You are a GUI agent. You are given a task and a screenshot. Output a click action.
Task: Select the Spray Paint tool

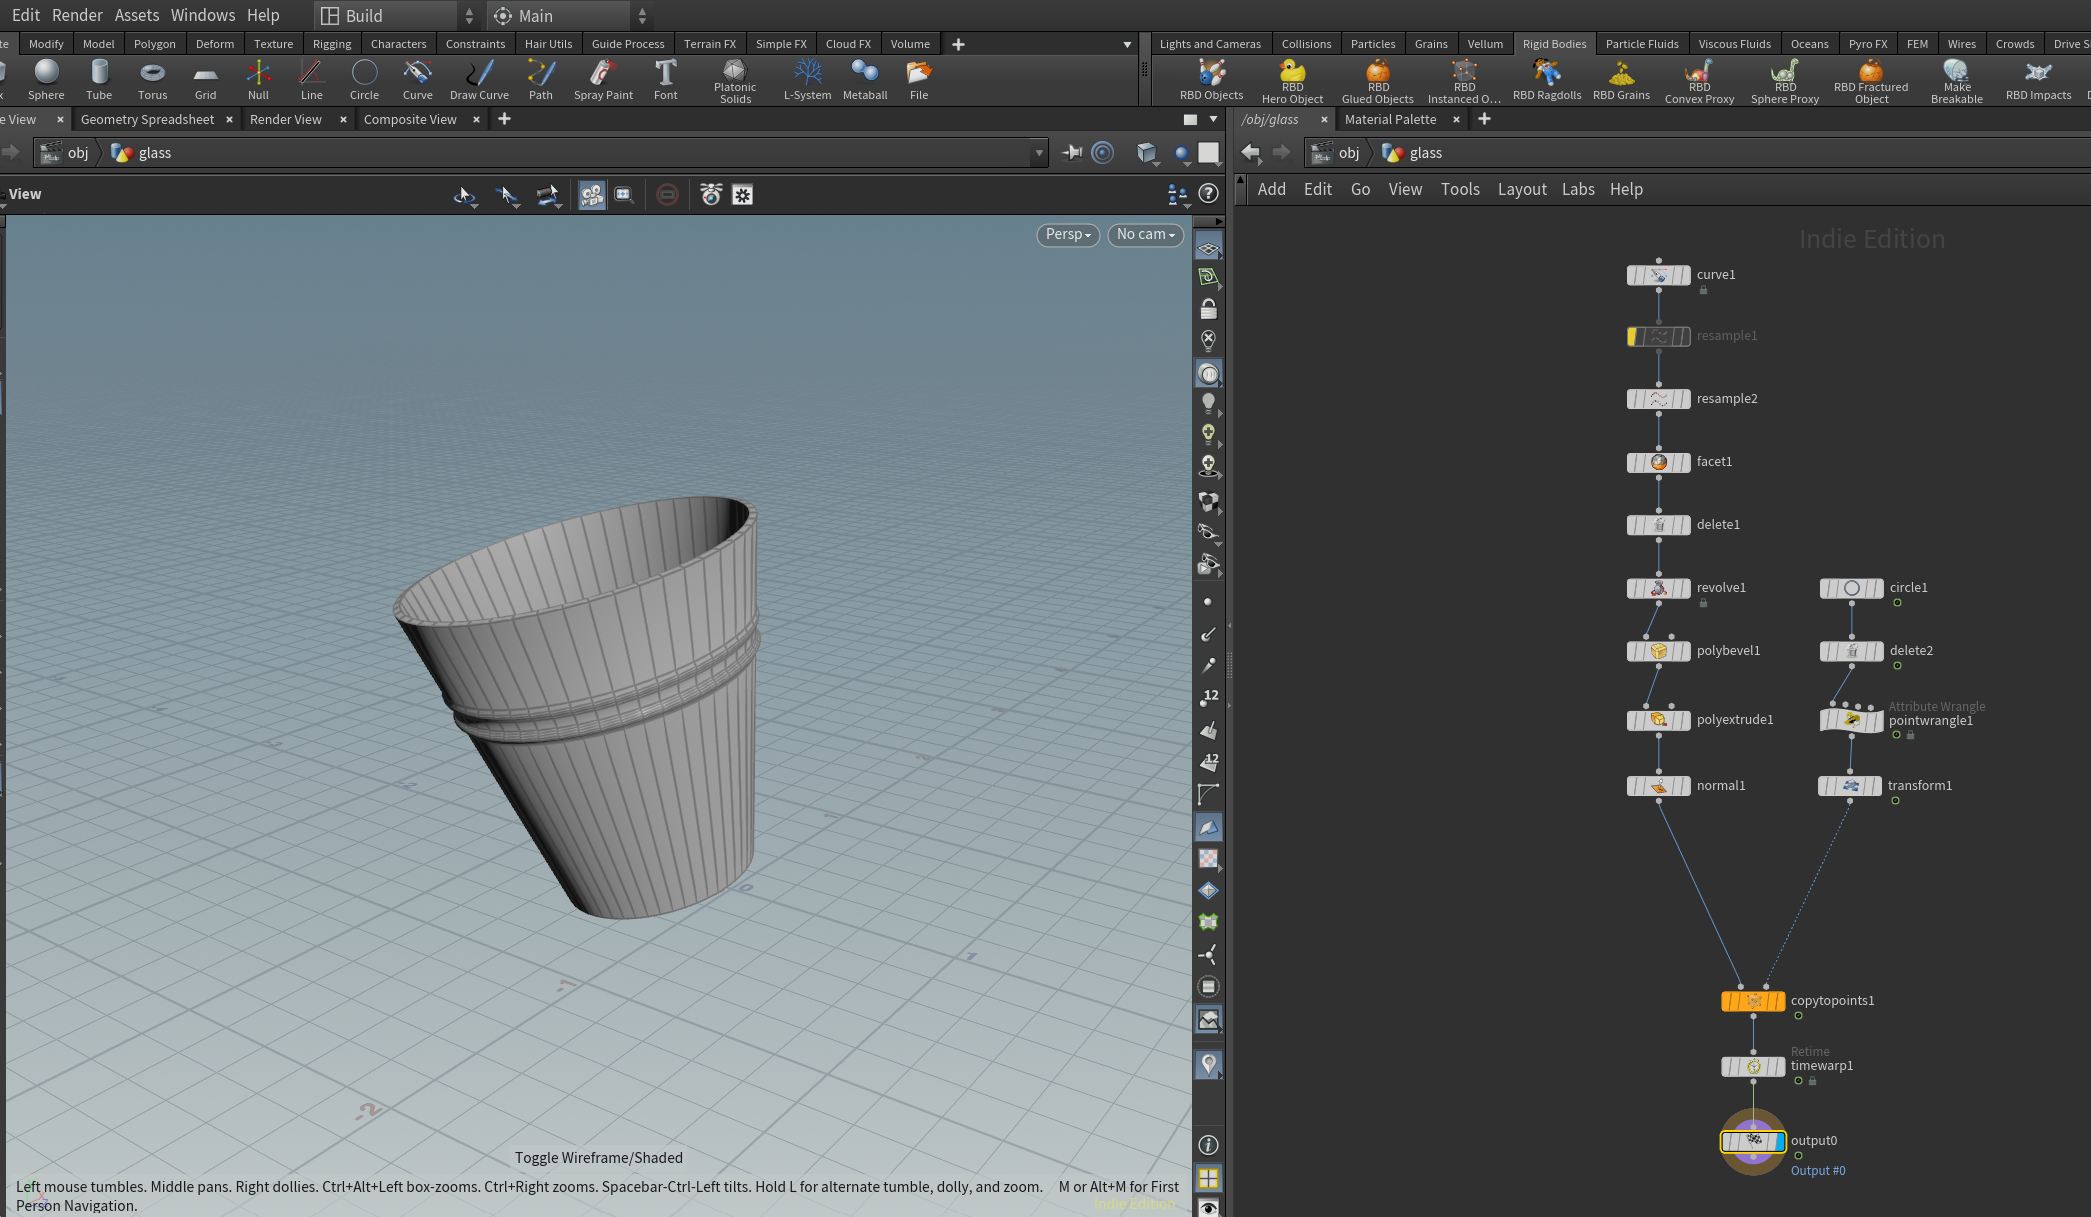603,80
